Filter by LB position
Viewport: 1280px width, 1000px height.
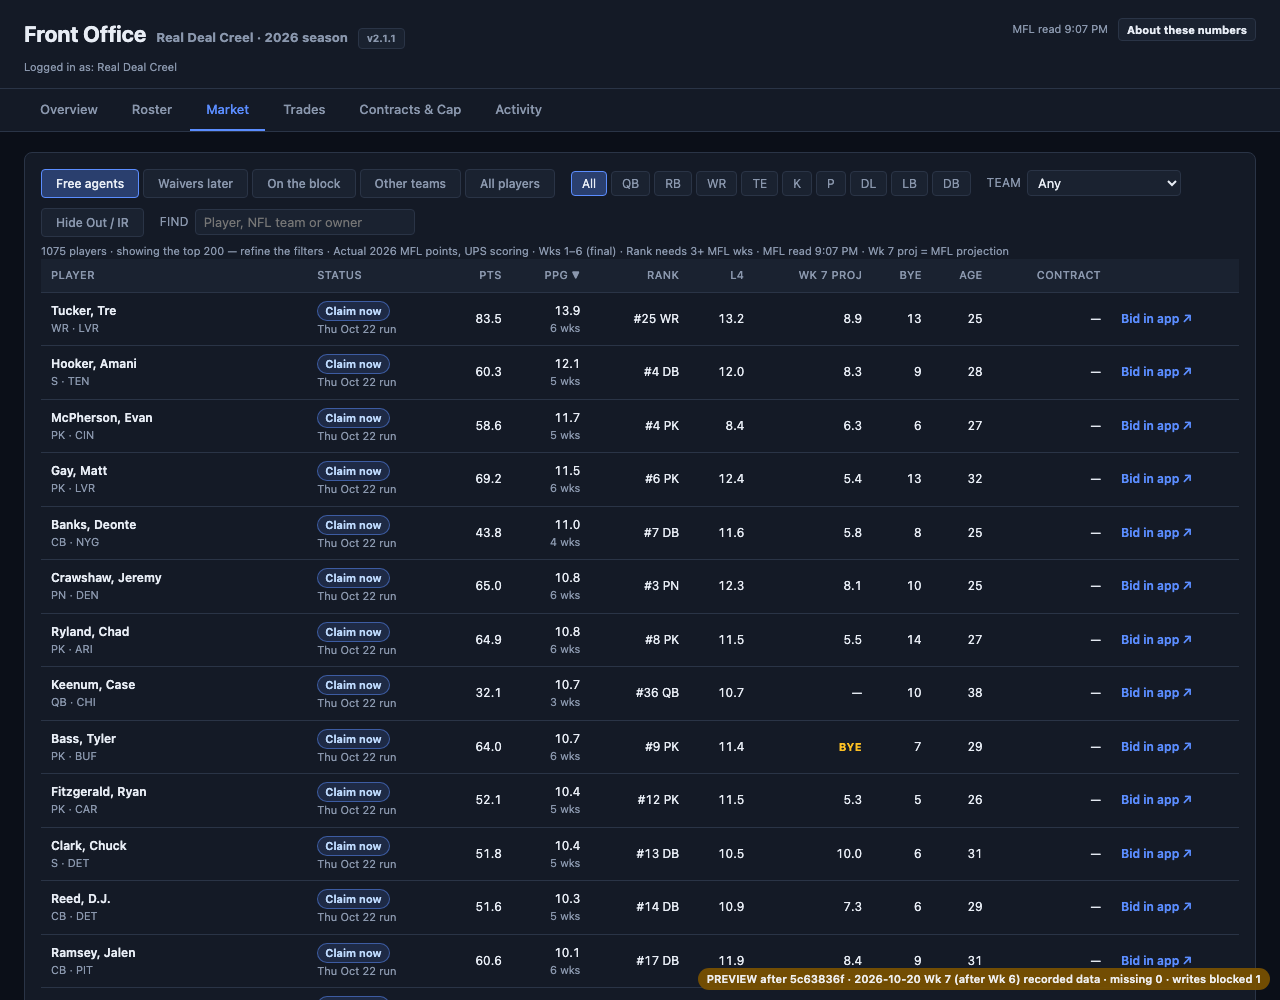[909, 184]
